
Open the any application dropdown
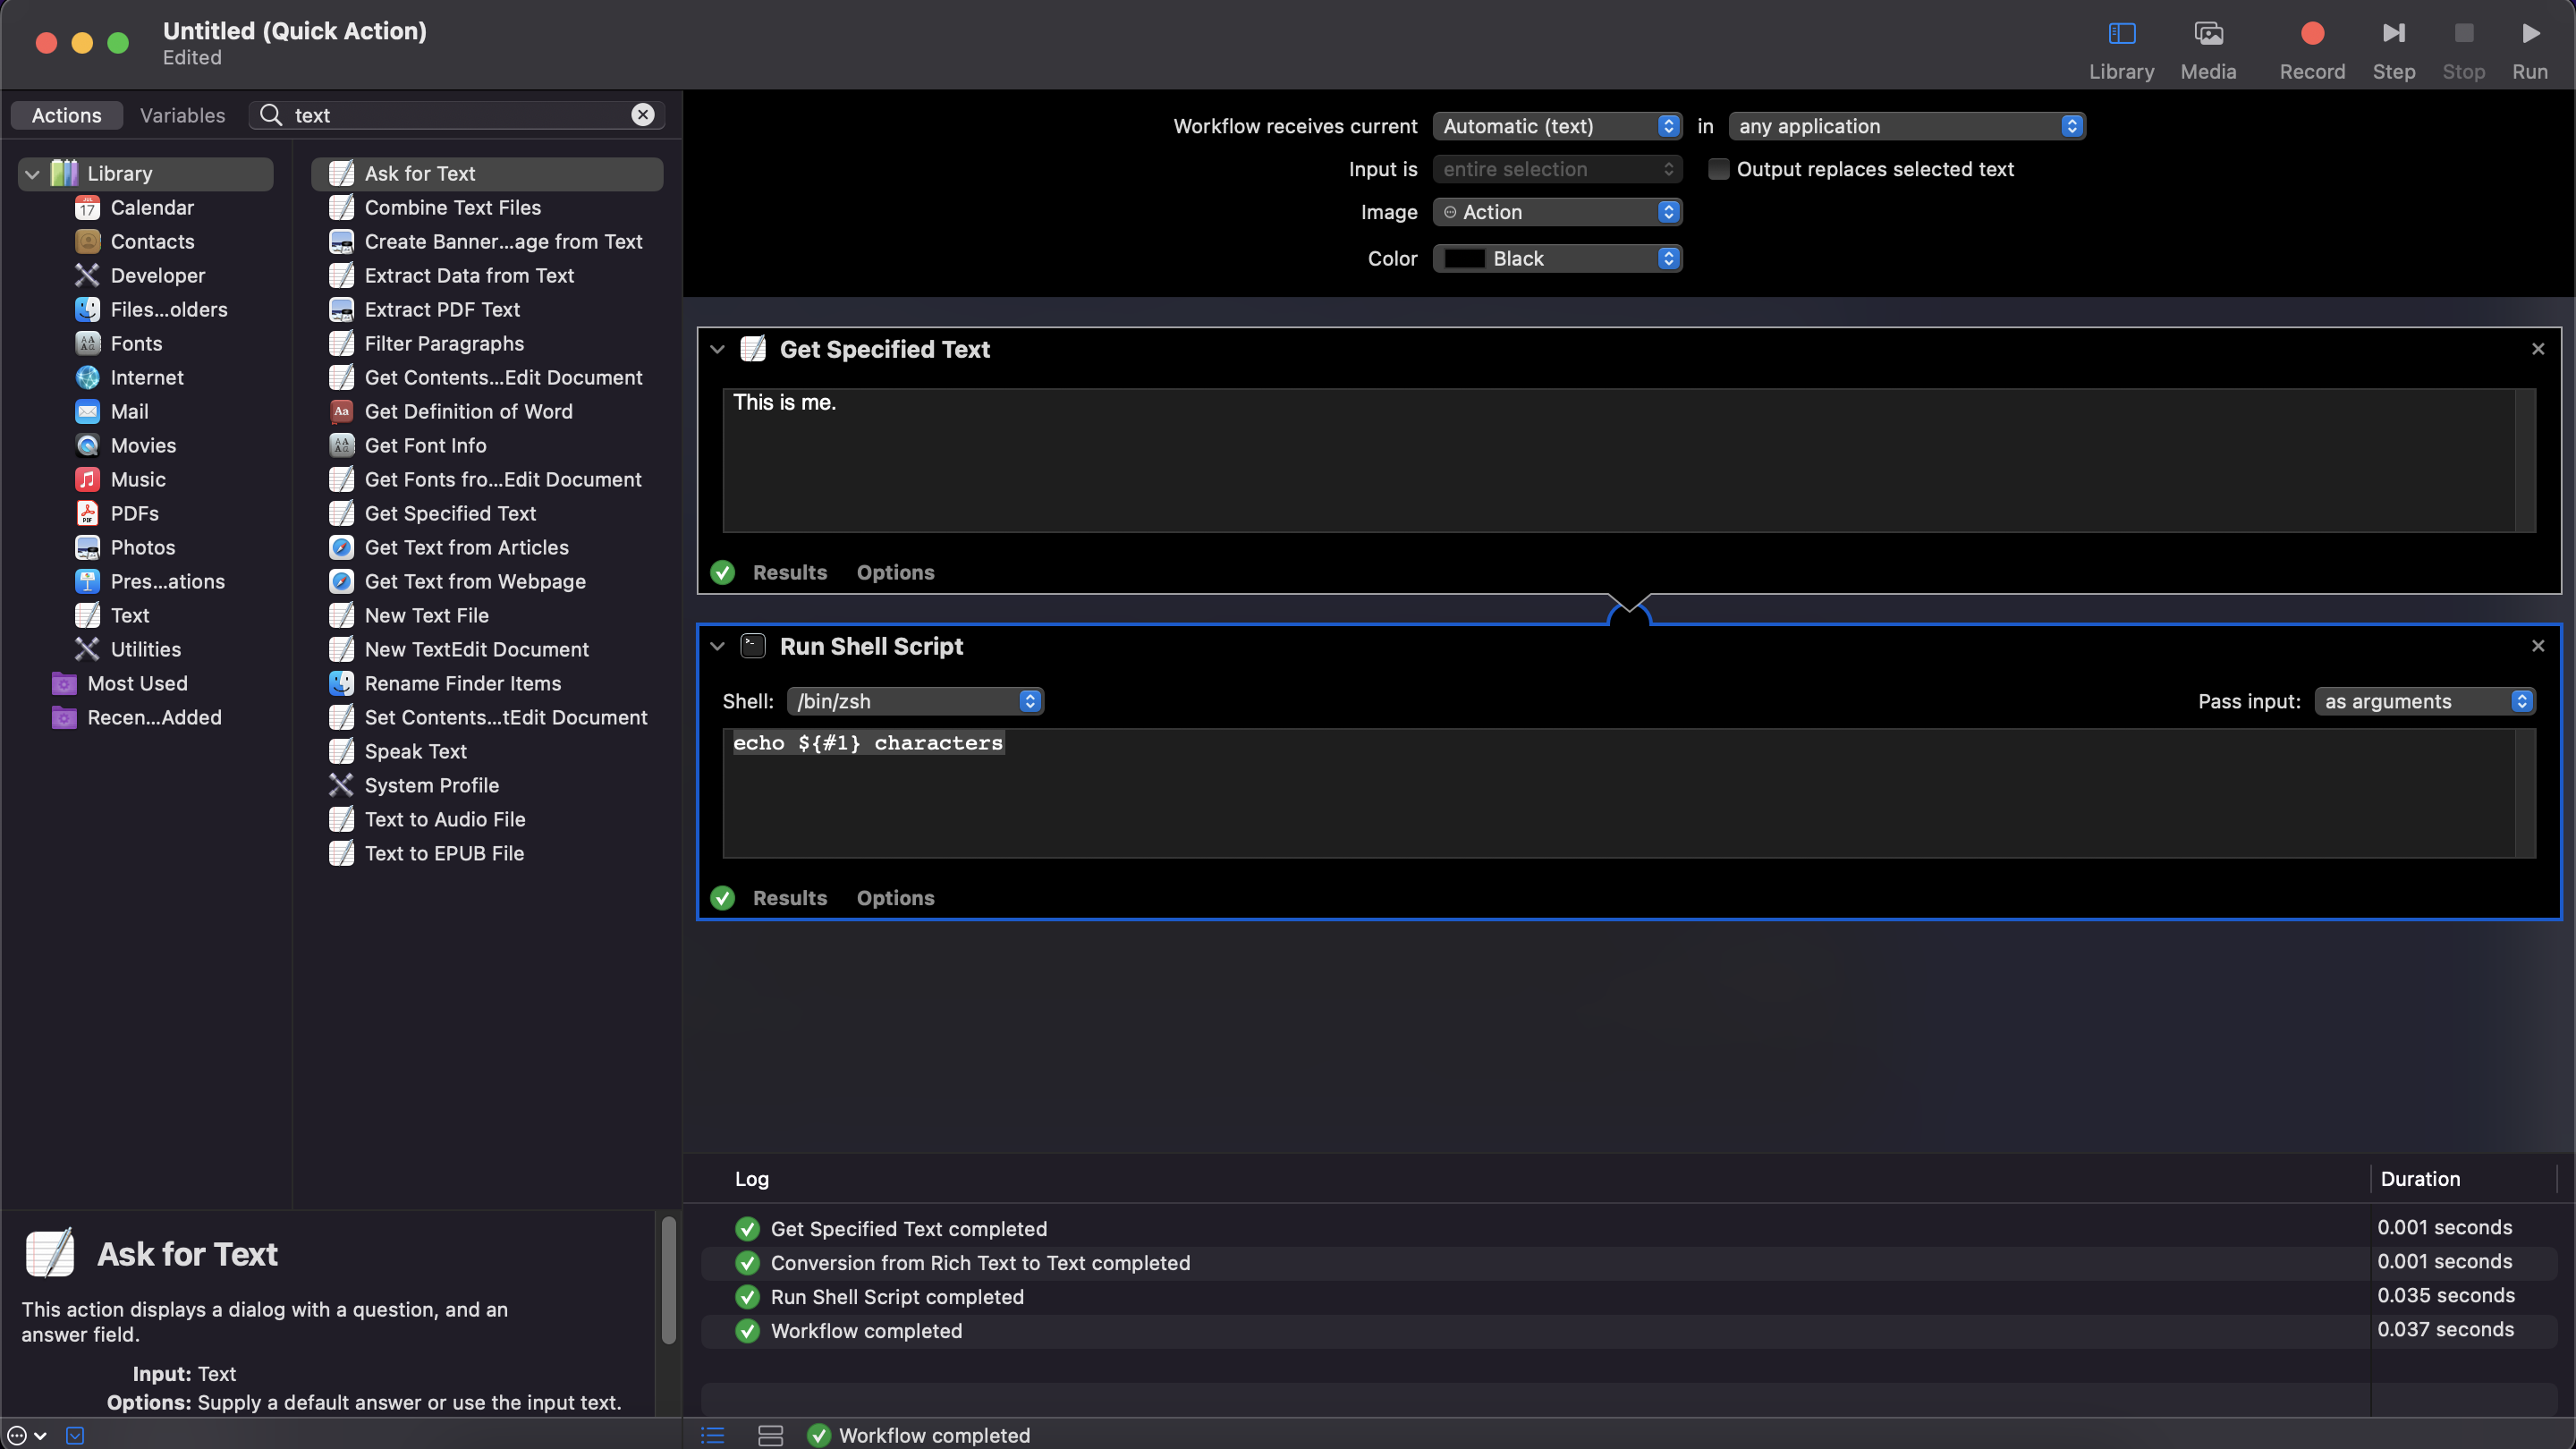(1906, 126)
